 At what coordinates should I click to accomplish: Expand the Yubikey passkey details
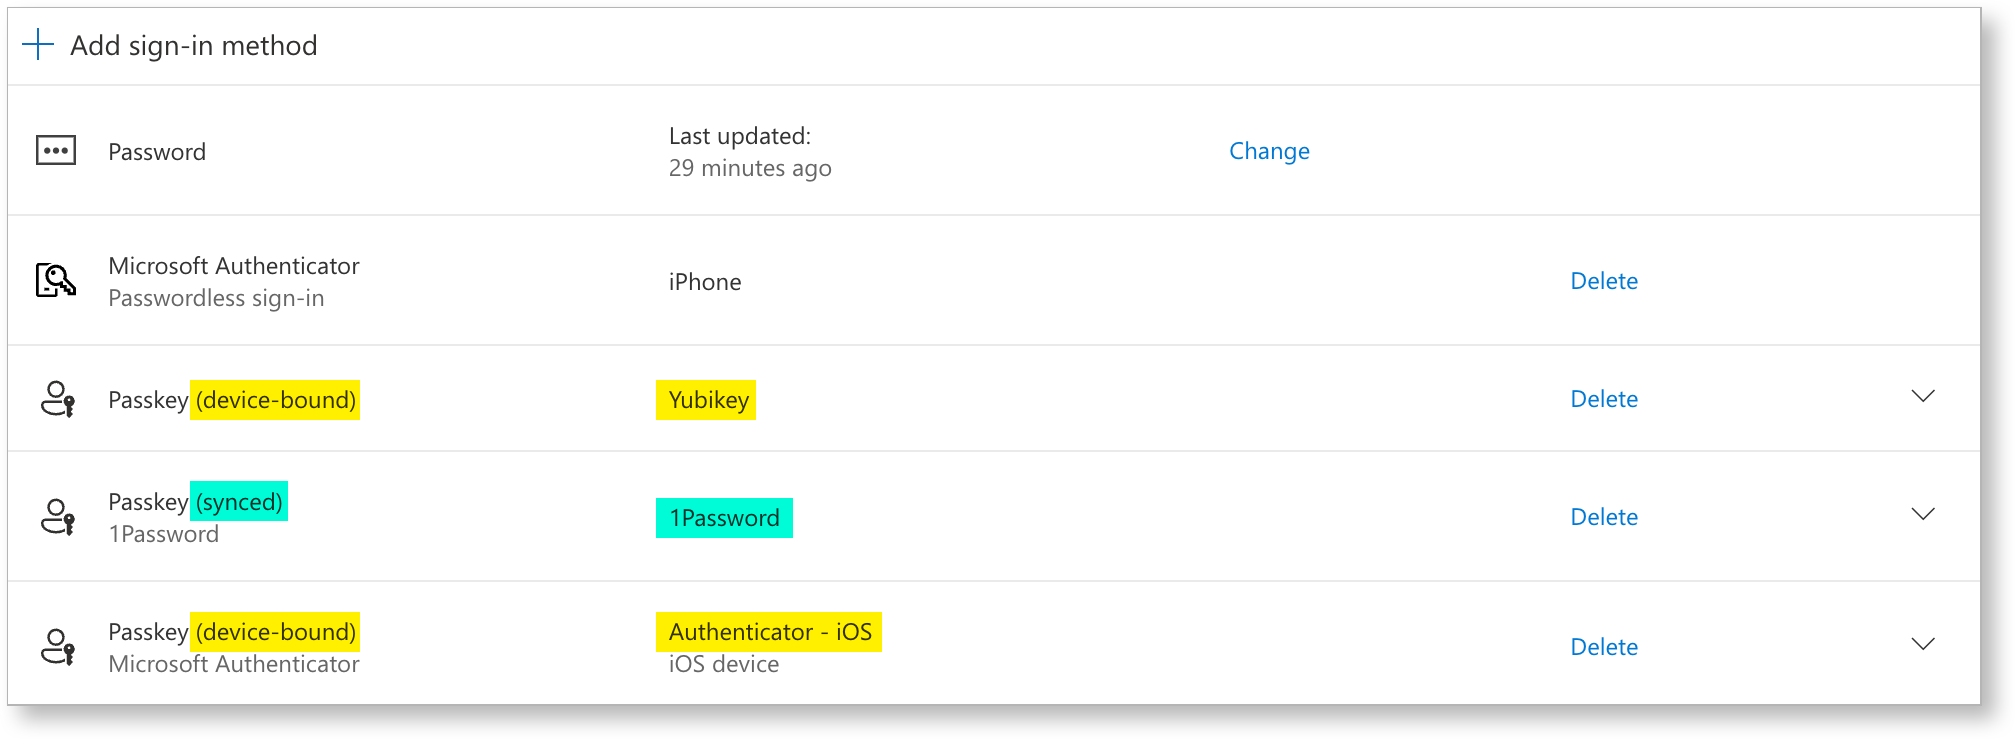tap(1922, 397)
